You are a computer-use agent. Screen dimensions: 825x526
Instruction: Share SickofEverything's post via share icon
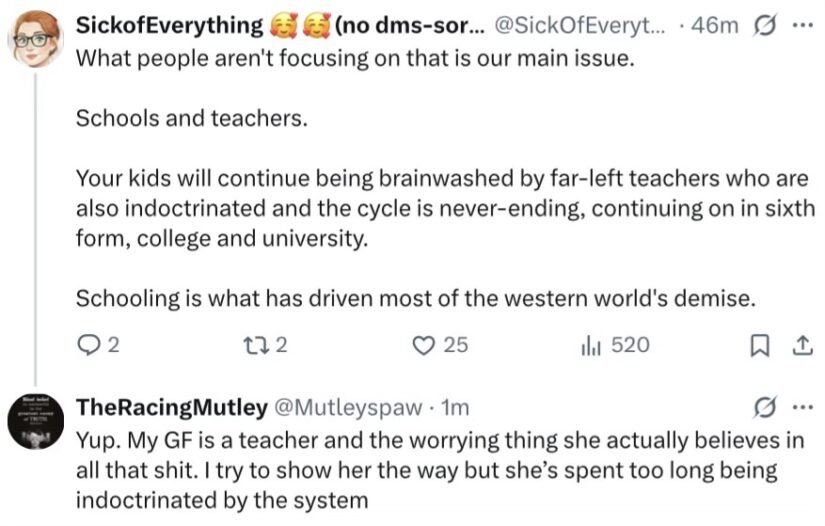pyautogui.click(x=802, y=346)
